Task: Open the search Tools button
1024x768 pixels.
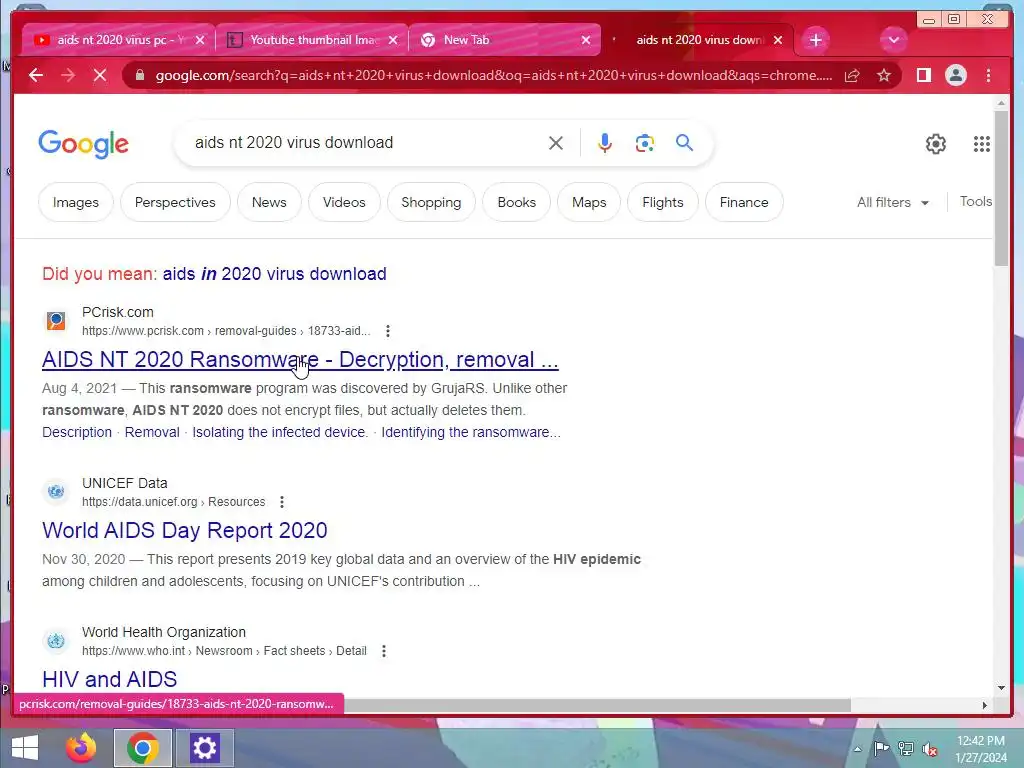Action: click(976, 202)
